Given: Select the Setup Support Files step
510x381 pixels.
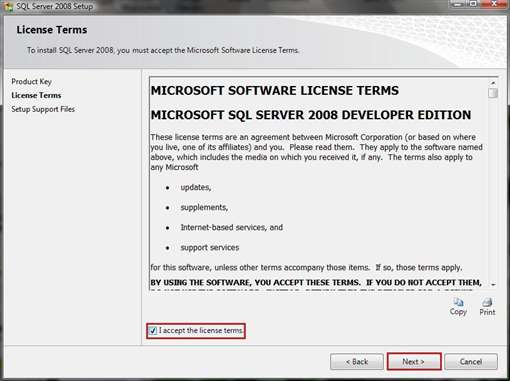Looking at the screenshot, I should (x=43, y=109).
